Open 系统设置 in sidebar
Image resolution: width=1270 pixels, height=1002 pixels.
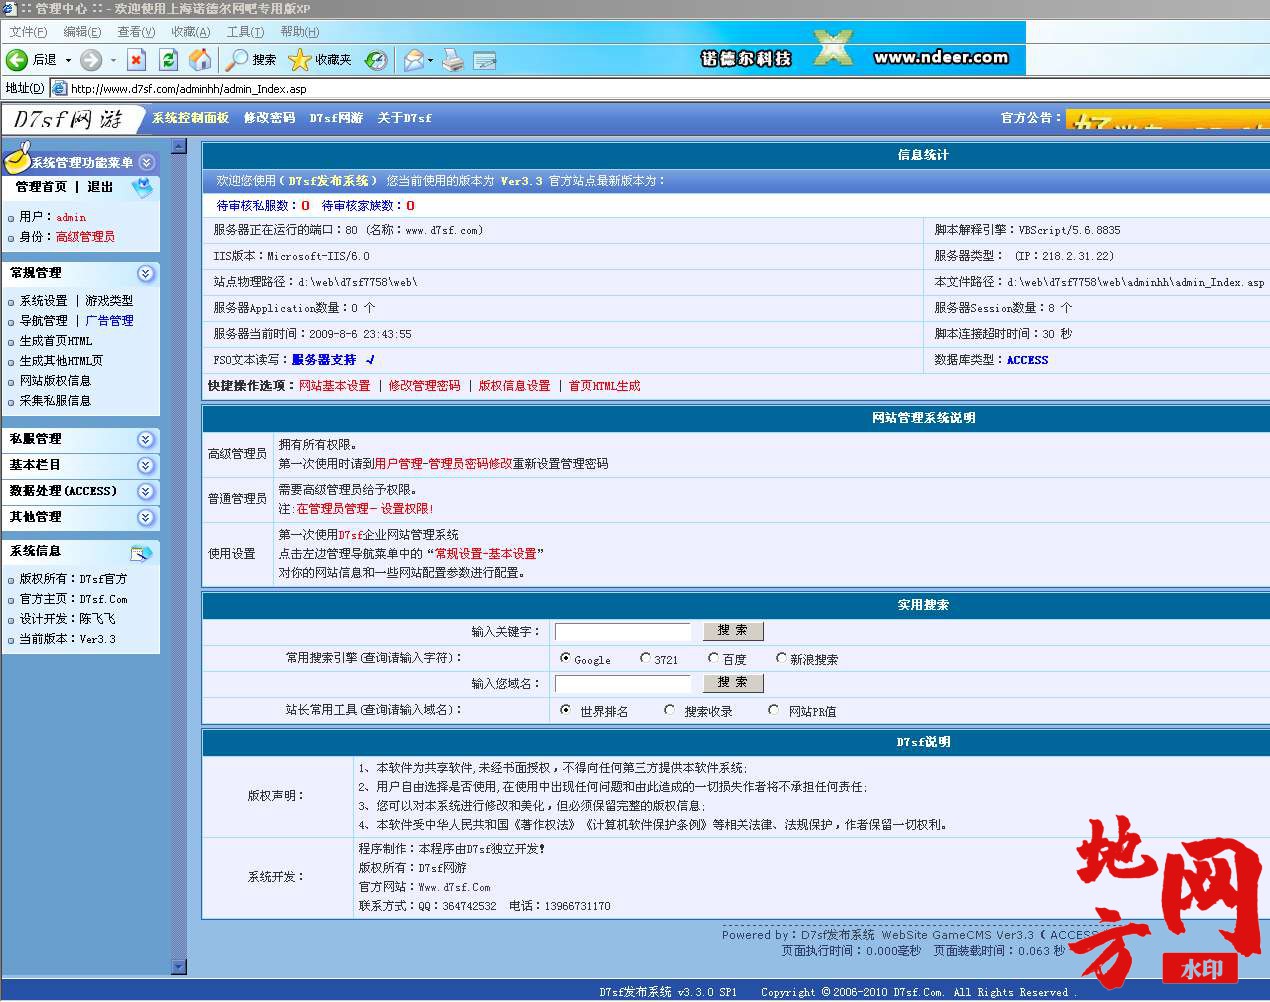point(44,300)
